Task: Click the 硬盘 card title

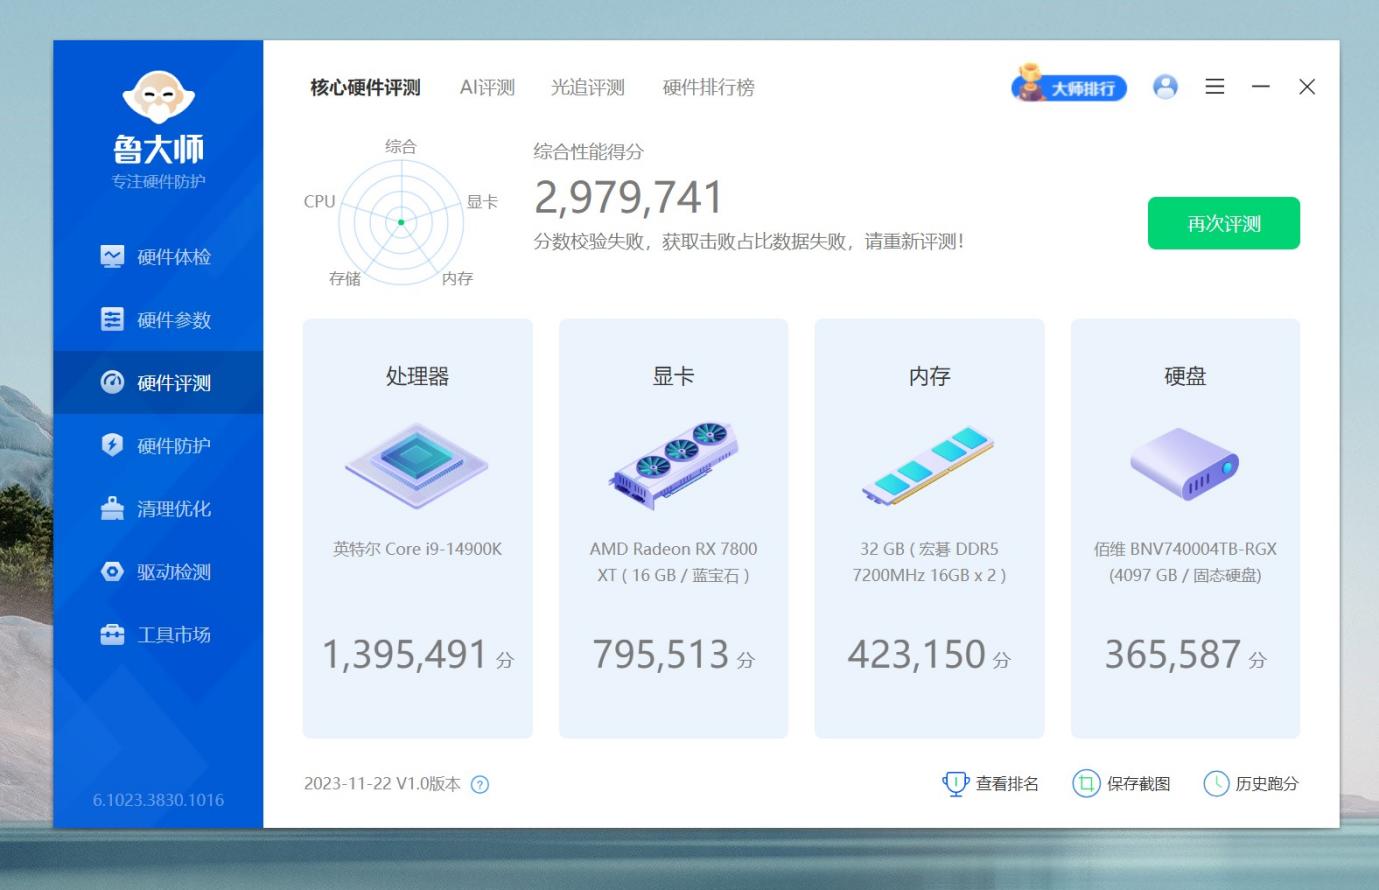Action: (1185, 376)
